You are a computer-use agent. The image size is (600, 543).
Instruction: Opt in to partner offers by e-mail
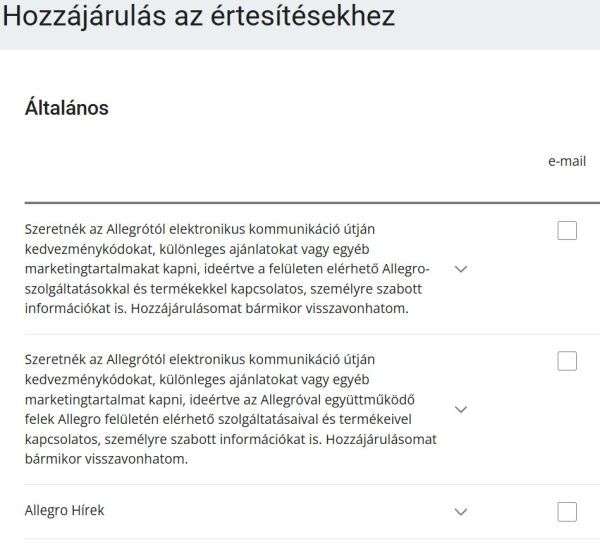(567, 361)
